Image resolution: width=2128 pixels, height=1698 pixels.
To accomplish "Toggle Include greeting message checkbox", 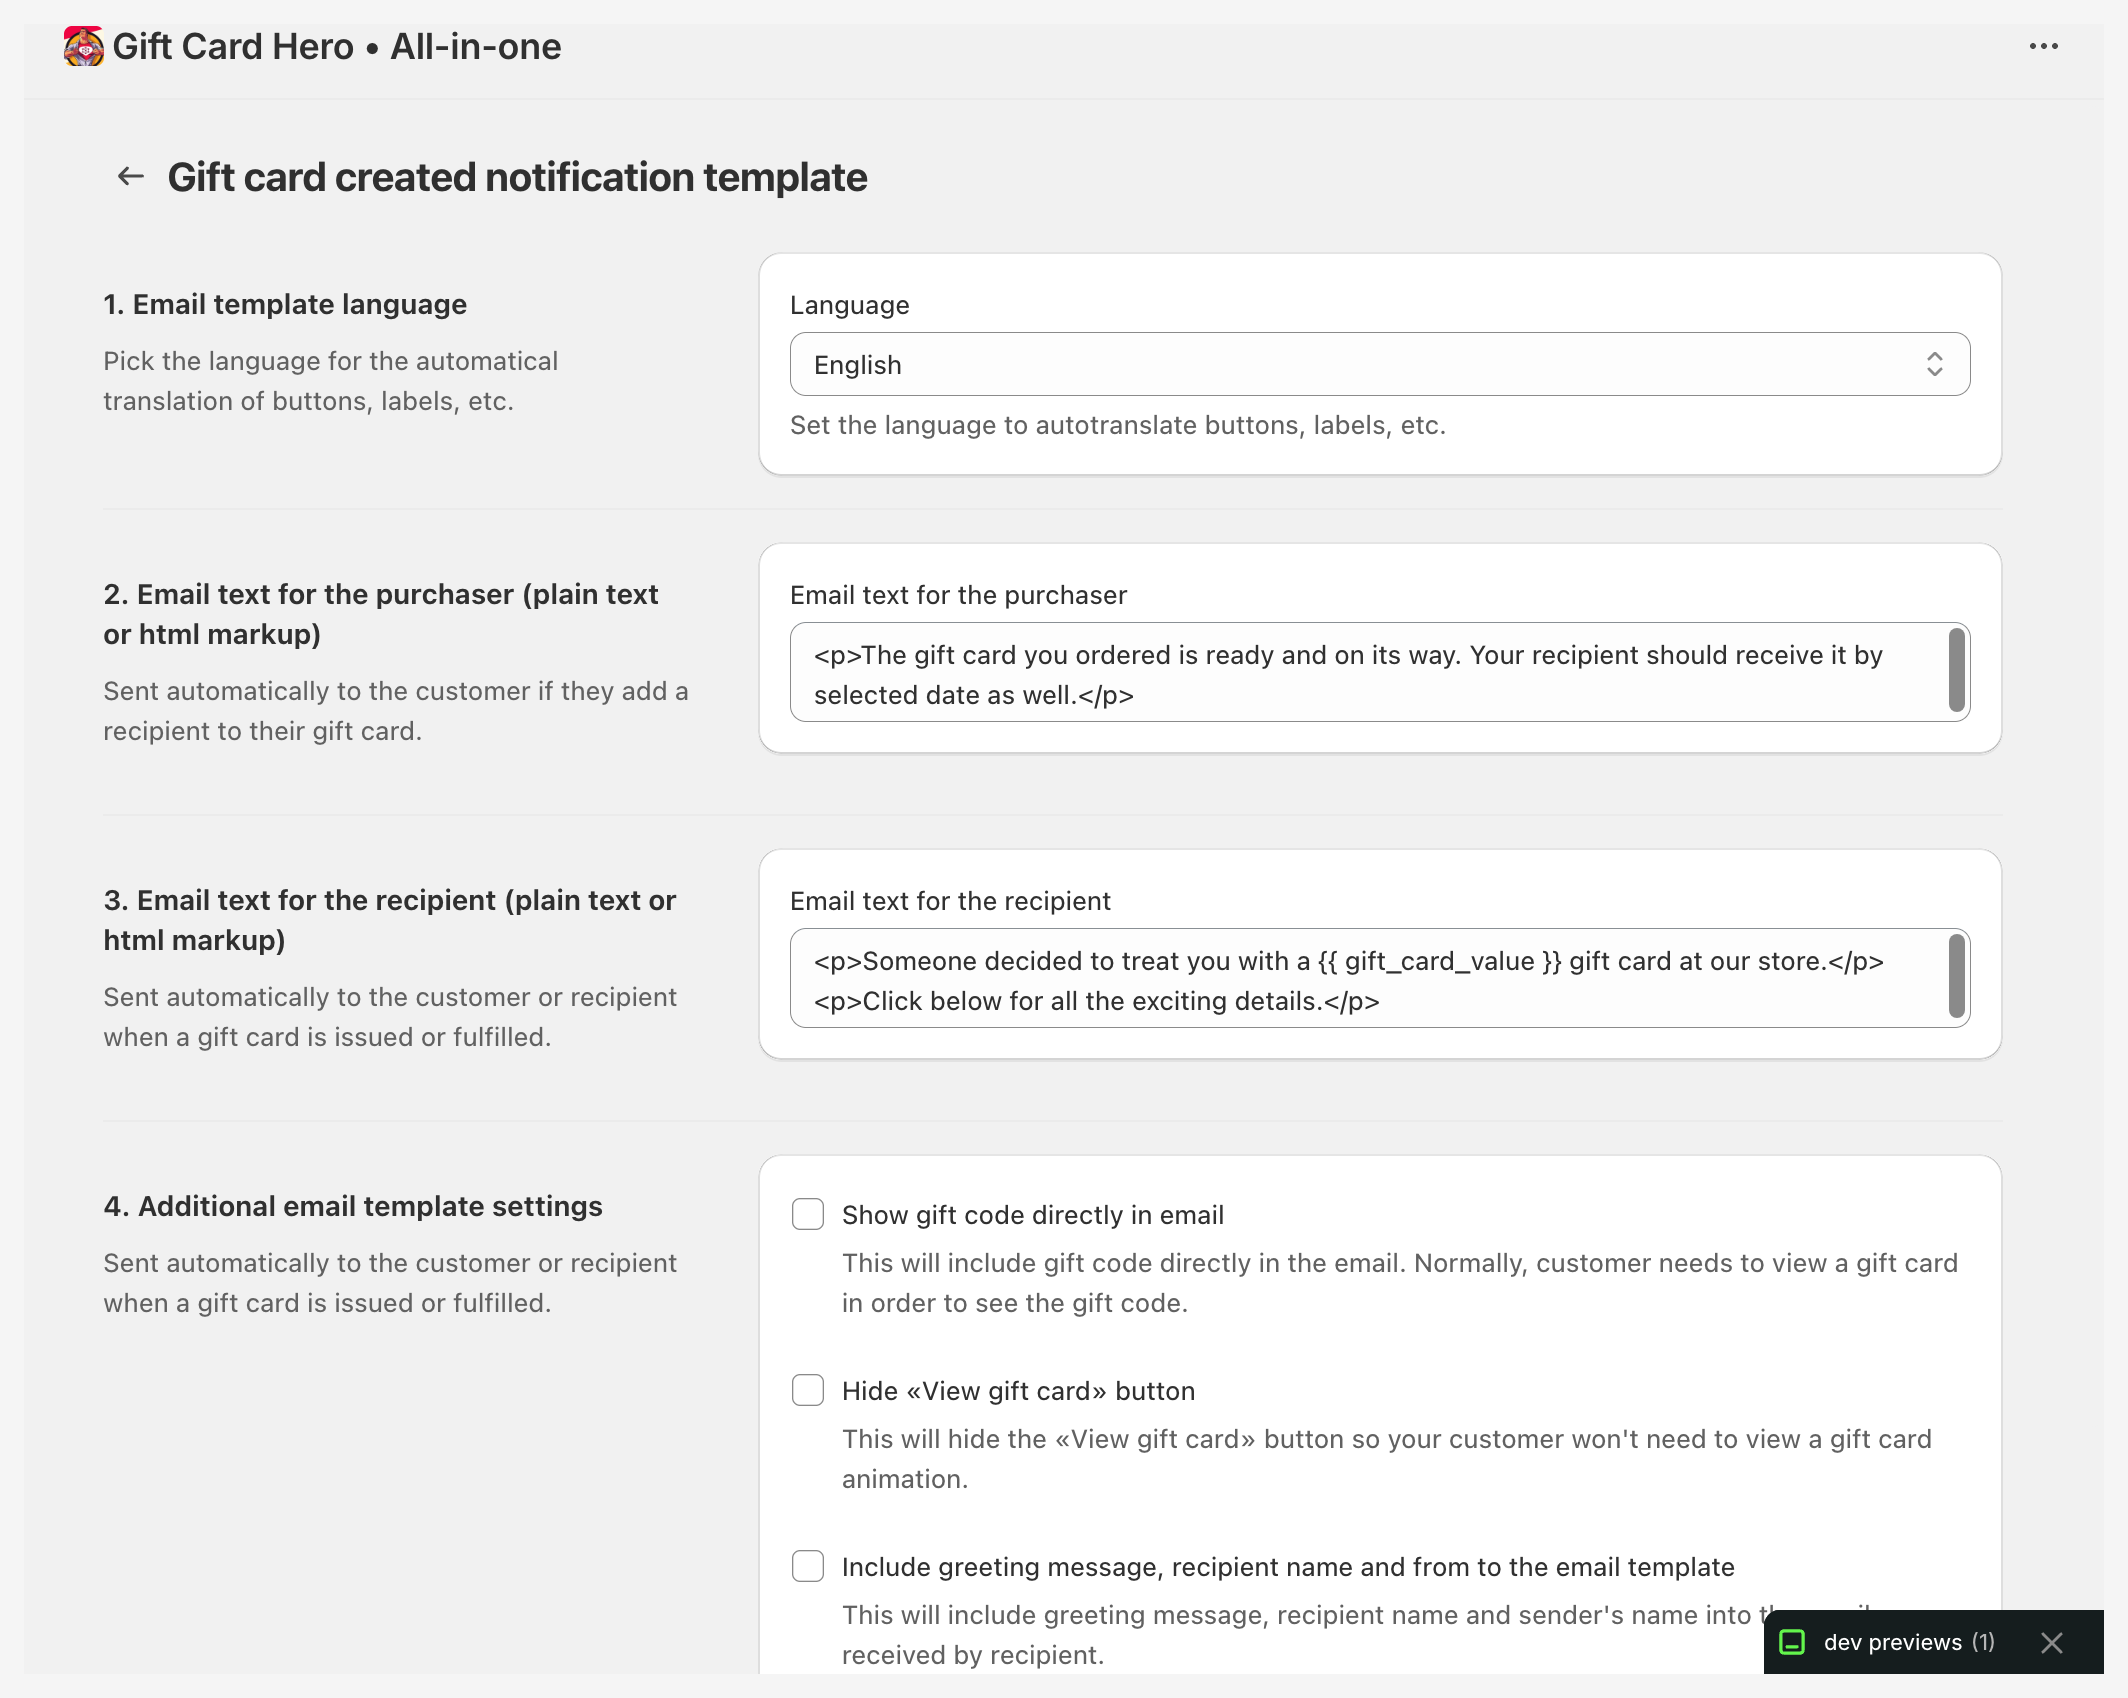I will (807, 1566).
